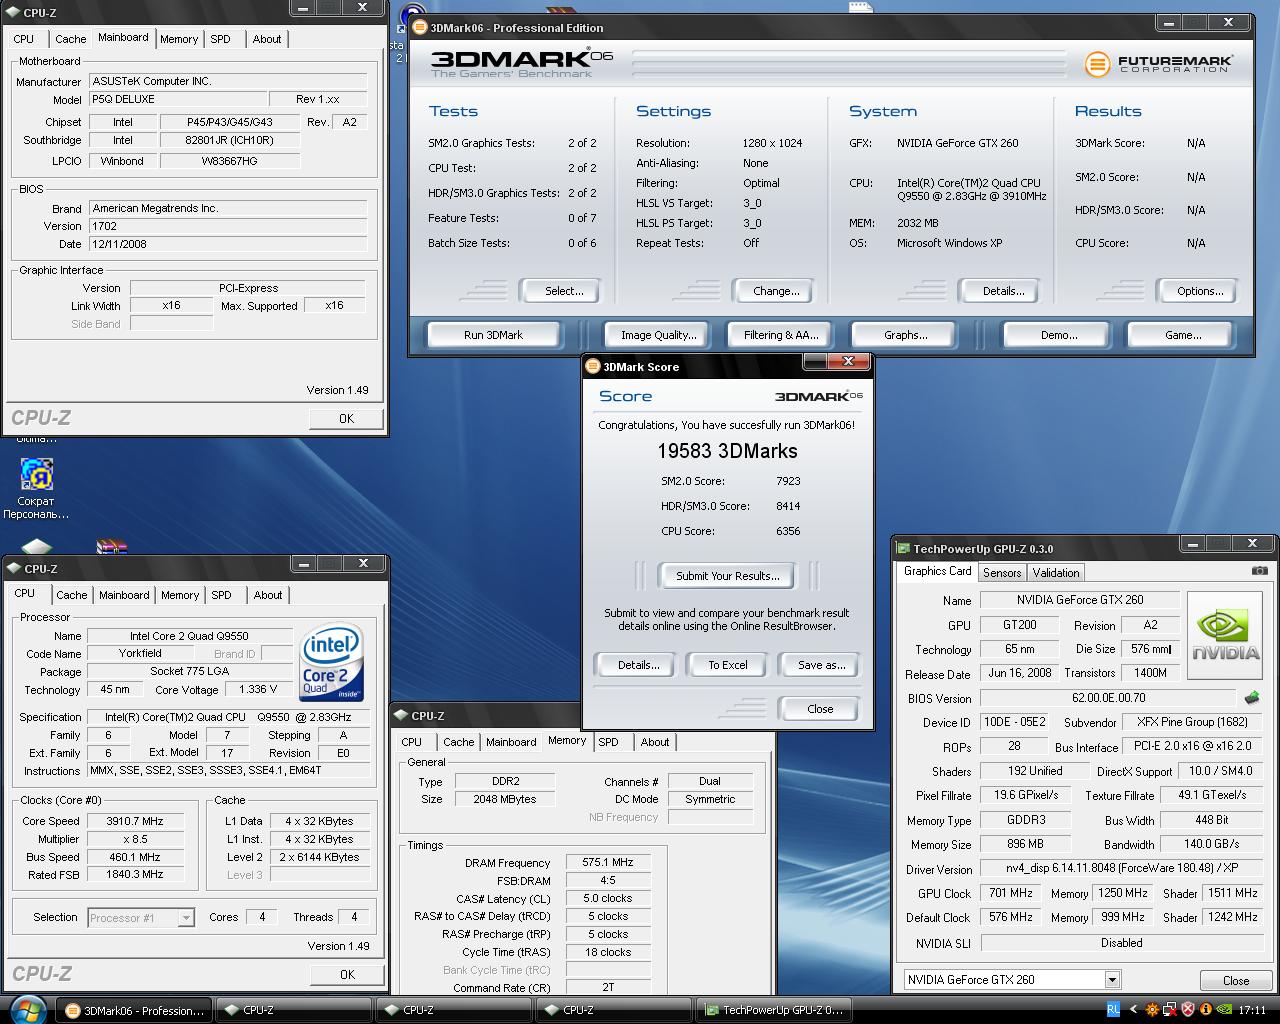Click the GPU-Z BIOS save icon
The image size is (1280, 1024).
click(x=1251, y=698)
